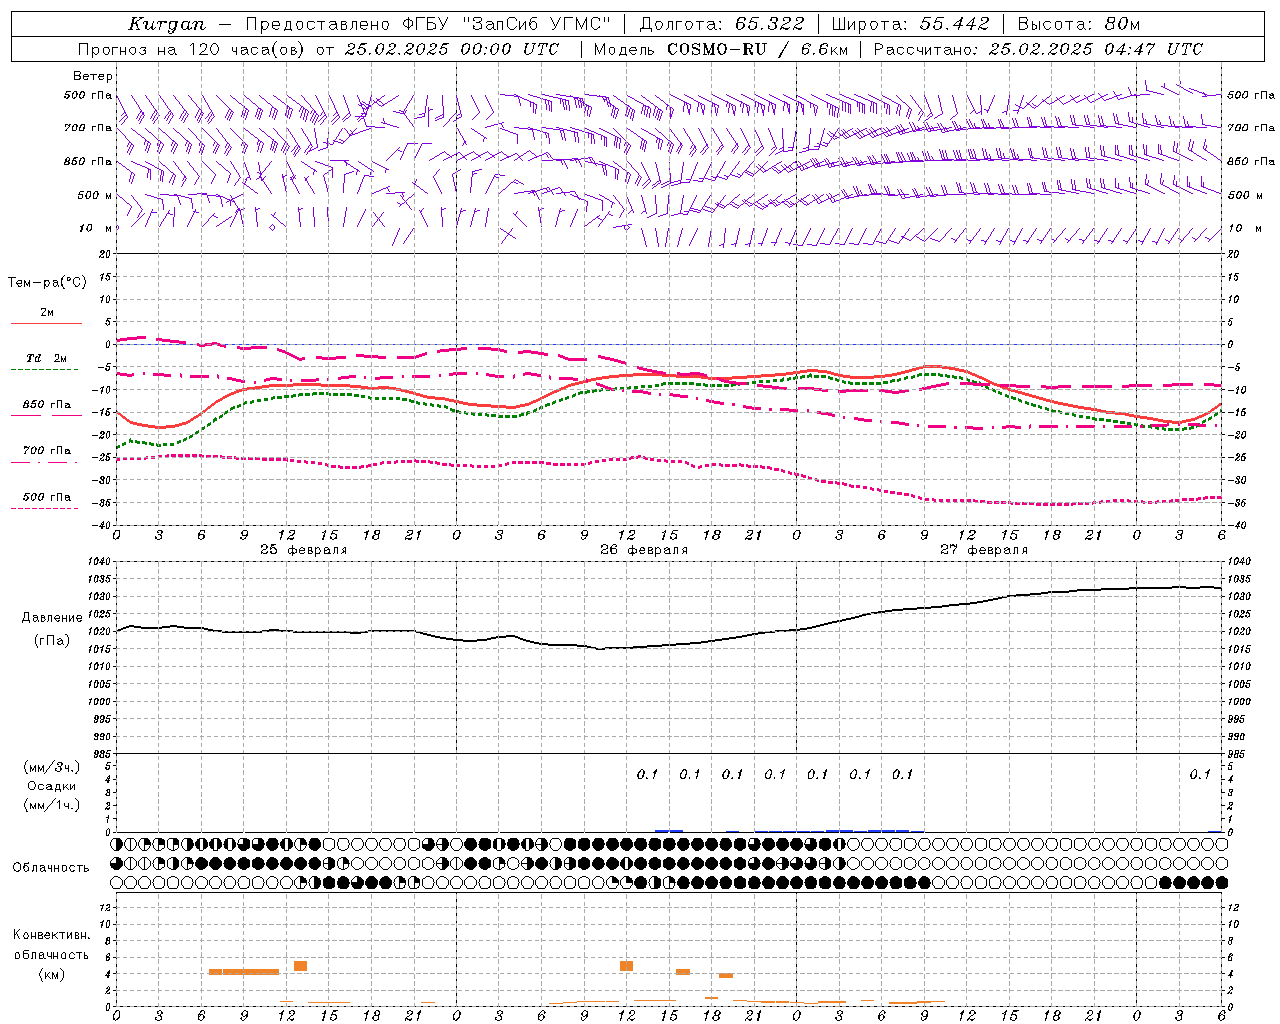Click the 25 февраля date label
Screen dimensions: 1280x1024
(304, 550)
